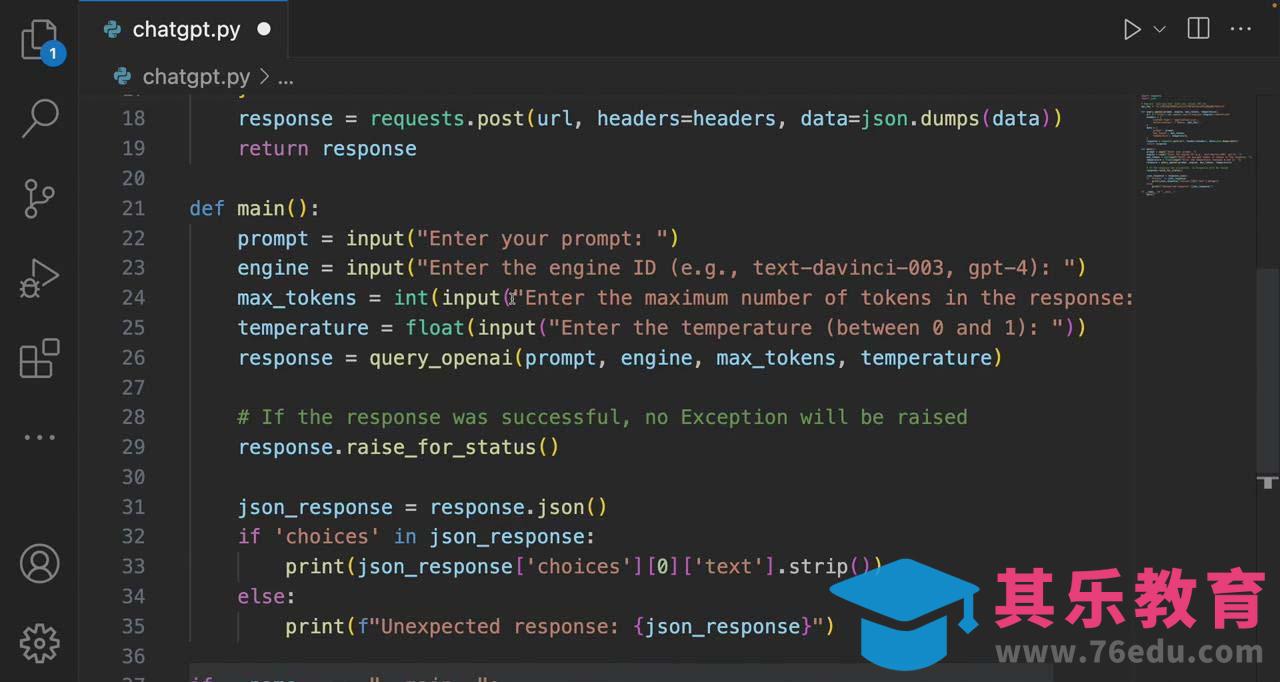Open the Source Control view
The height and width of the screenshot is (682, 1280).
[x=40, y=198]
